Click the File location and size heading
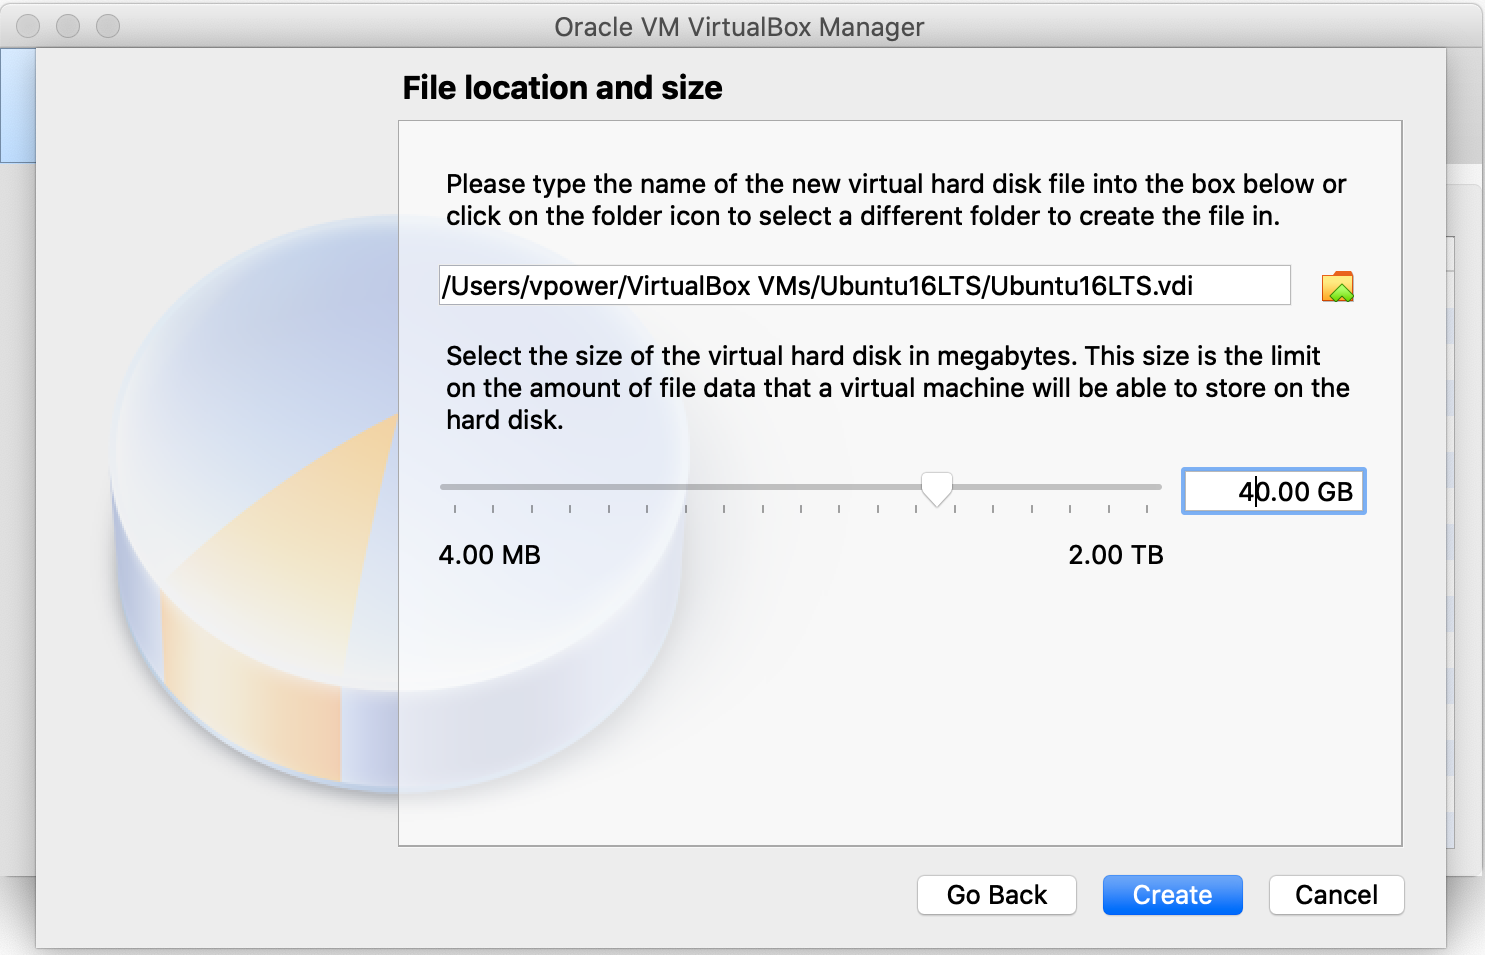 click(x=562, y=88)
